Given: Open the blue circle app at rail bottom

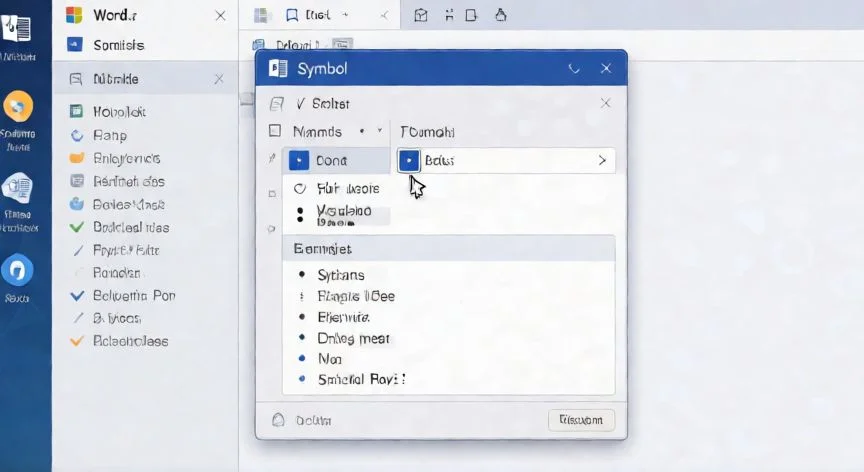Looking at the screenshot, I should pyautogui.click(x=17, y=270).
